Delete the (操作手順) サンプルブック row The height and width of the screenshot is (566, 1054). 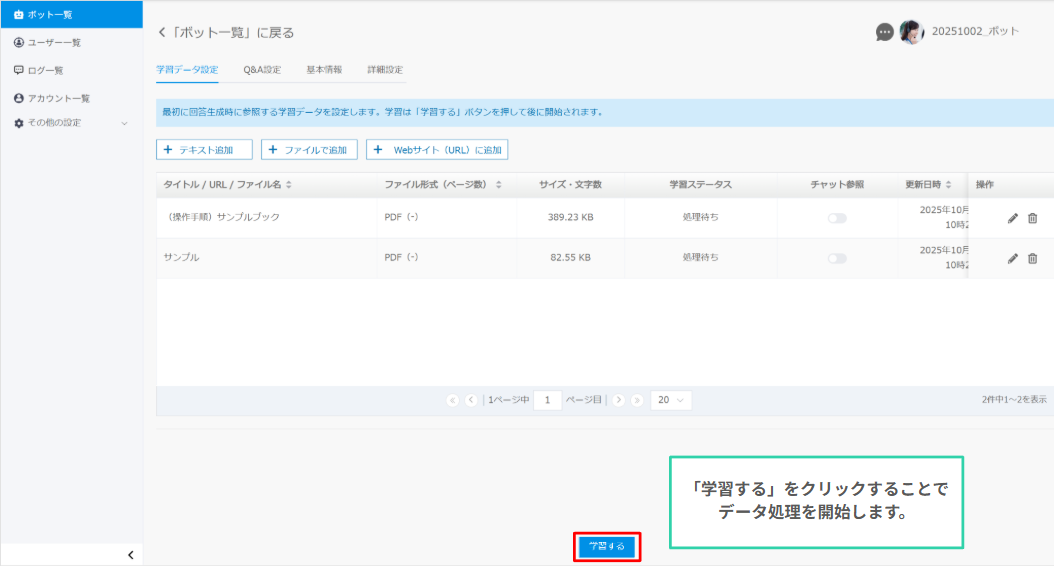tap(1033, 218)
